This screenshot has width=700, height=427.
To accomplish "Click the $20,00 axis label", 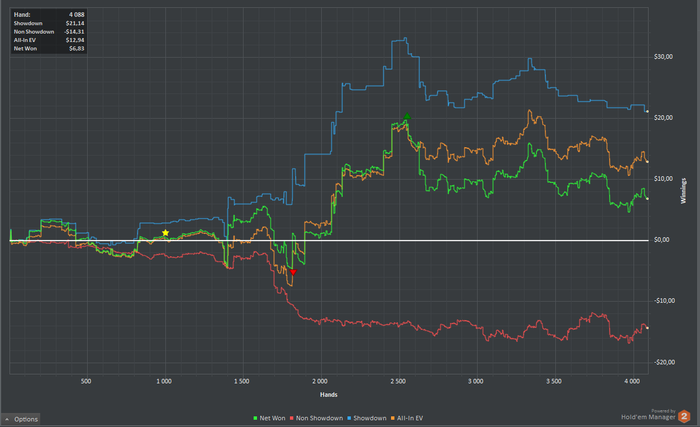I will pyautogui.click(x=663, y=117).
